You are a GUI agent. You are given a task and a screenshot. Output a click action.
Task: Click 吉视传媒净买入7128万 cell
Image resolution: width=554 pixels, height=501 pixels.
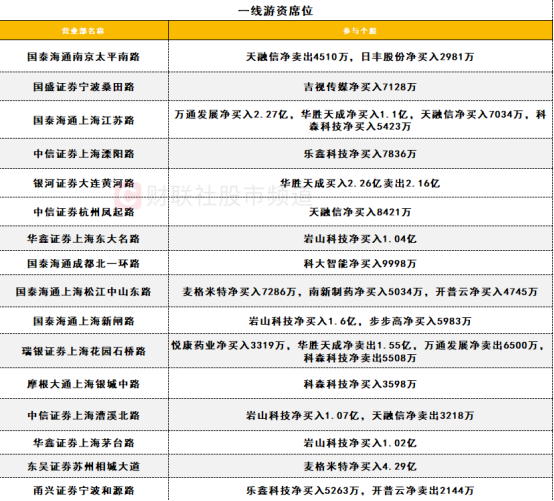pyautogui.click(x=360, y=87)
